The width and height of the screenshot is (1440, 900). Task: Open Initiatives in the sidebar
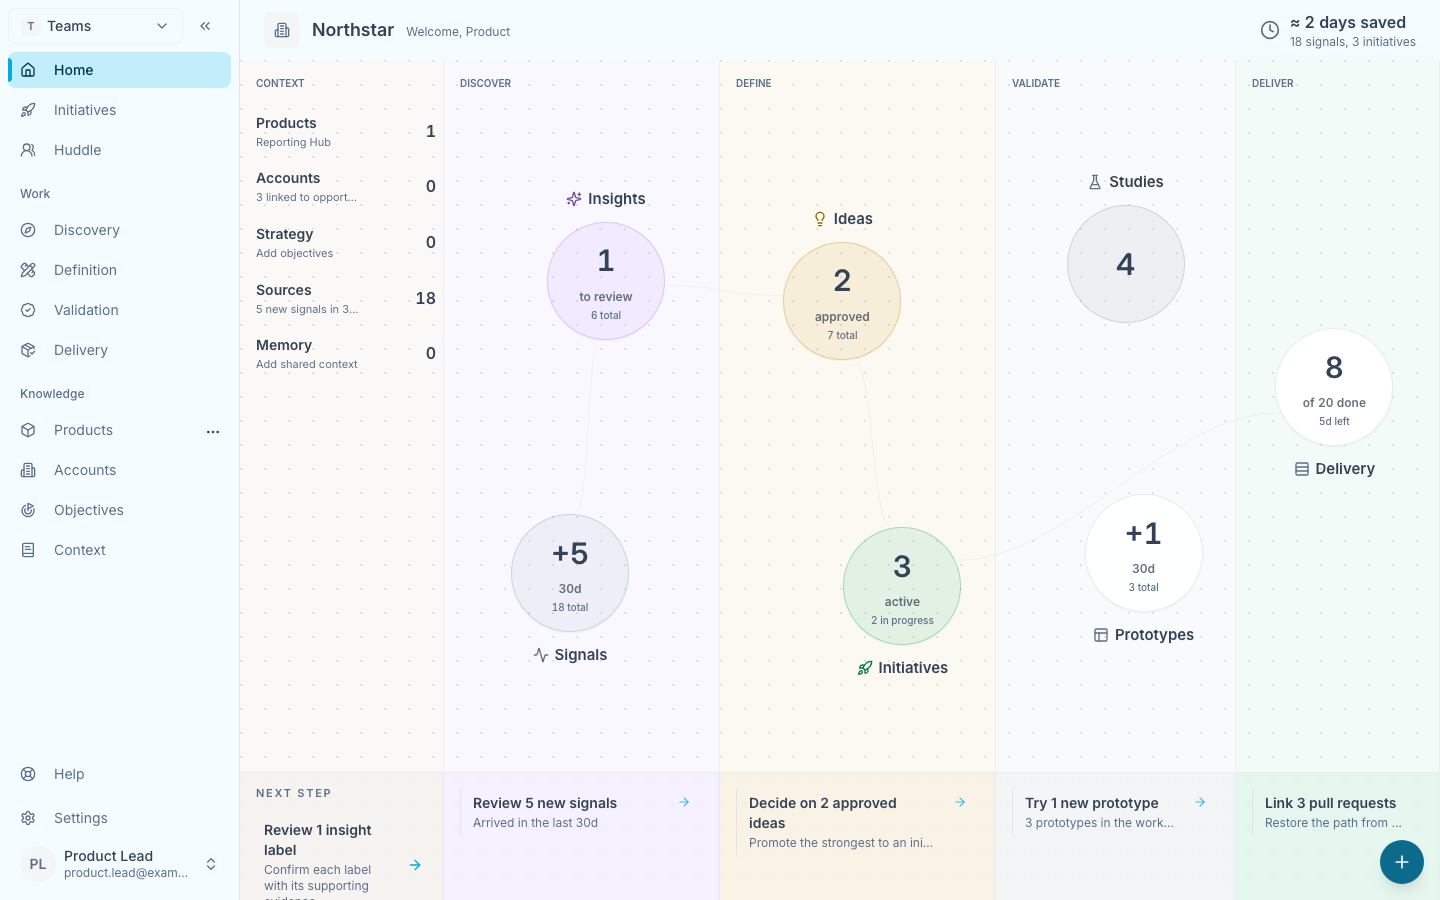119,110
